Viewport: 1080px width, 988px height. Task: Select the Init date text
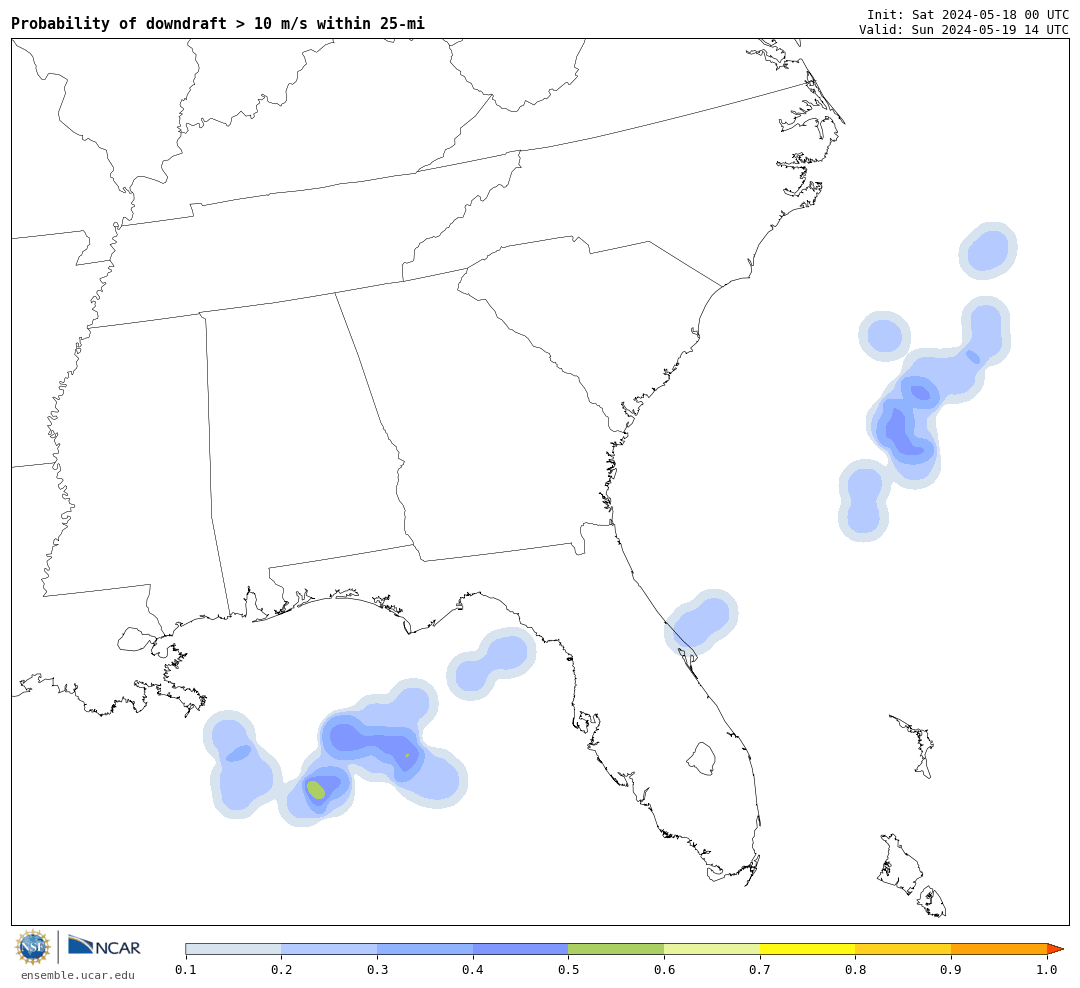pyautogui.click(x=967, y=14)
